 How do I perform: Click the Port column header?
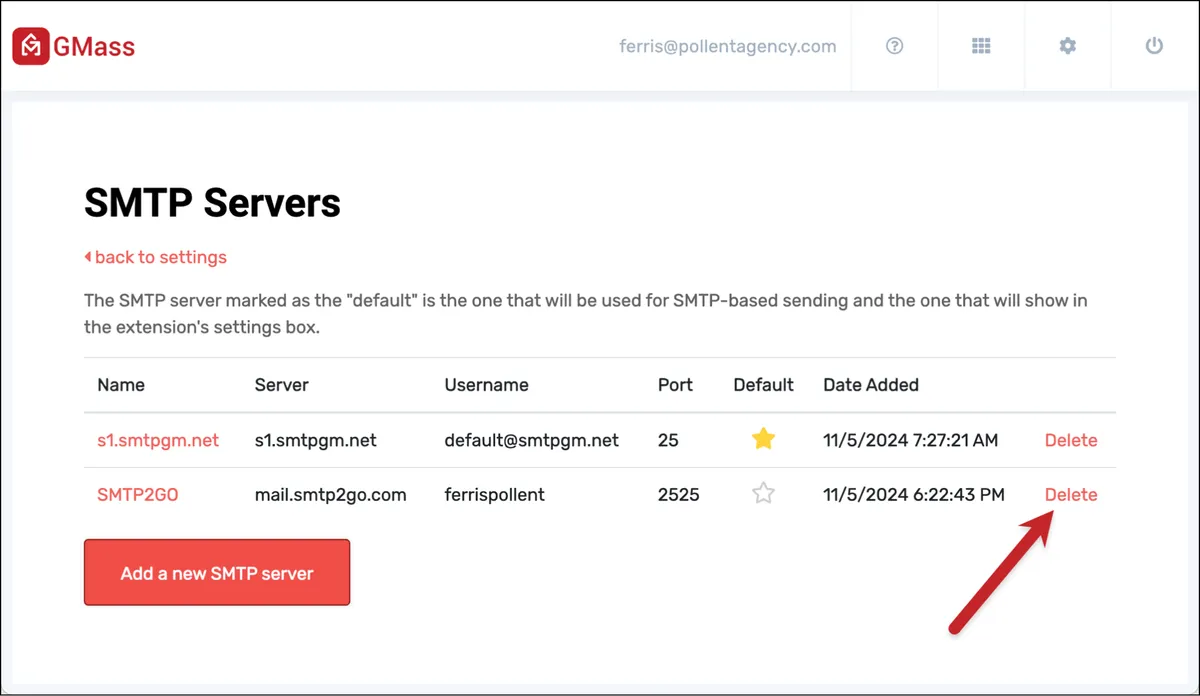(x=675, y=385)
